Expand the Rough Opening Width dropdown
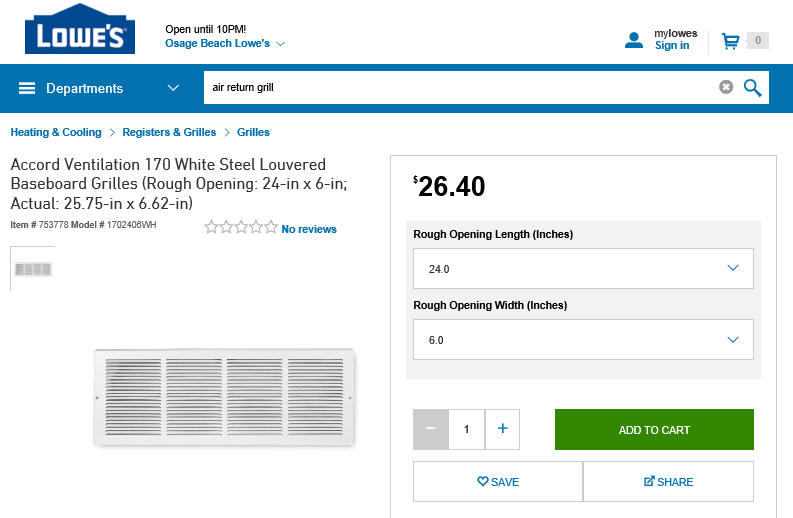Viewport: 793px width, 518px height. (583, 339)
